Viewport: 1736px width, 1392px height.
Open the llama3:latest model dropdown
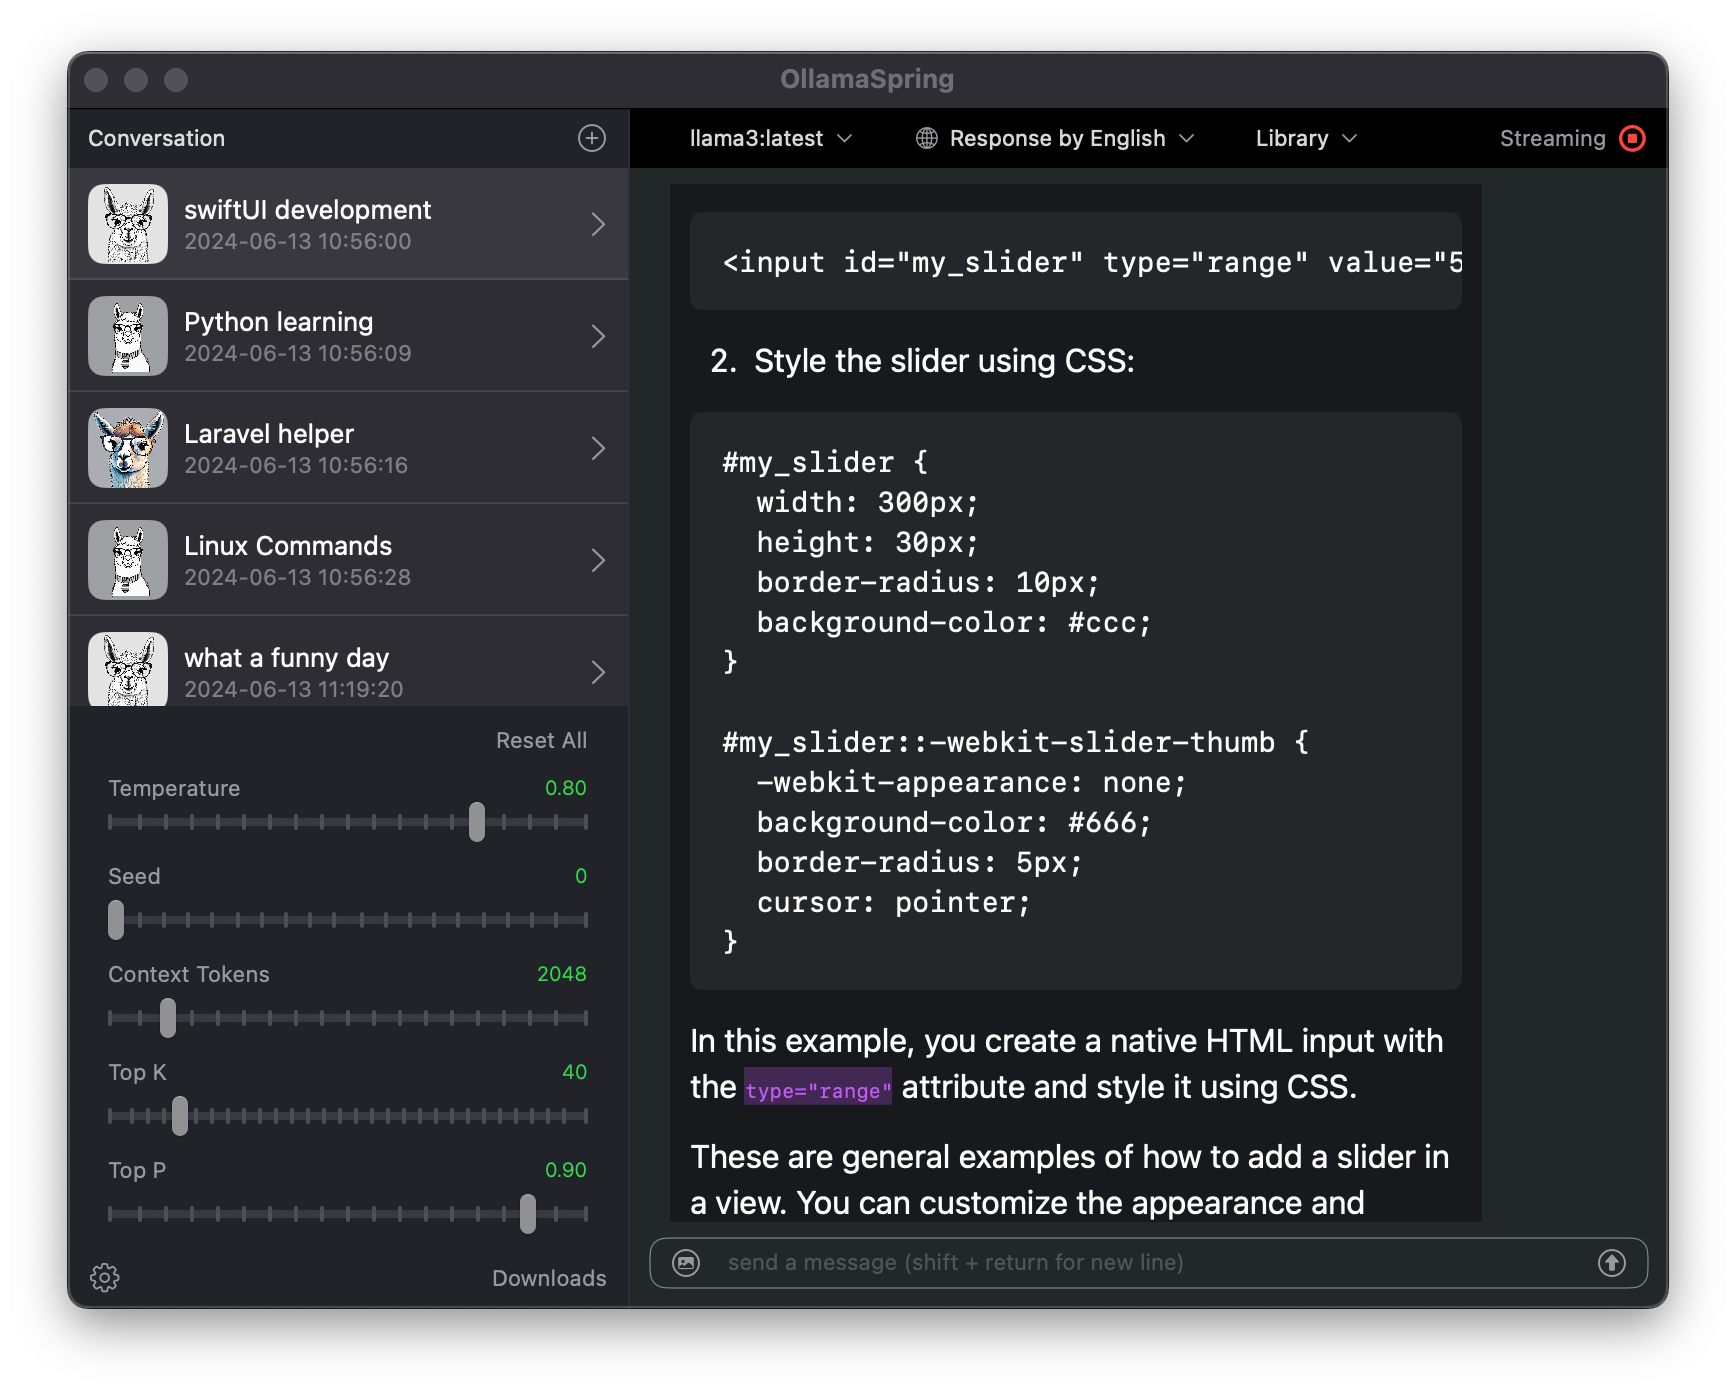pyautogui.click(x=770, y=138)
